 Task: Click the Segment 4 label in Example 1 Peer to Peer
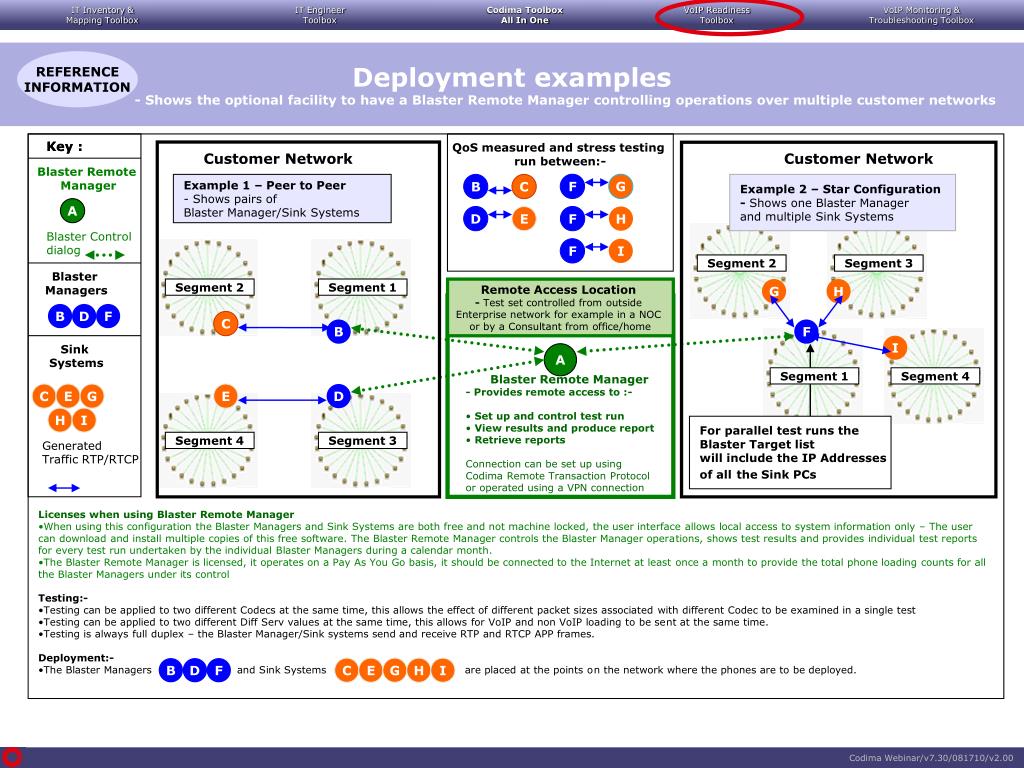click(210, 441)
